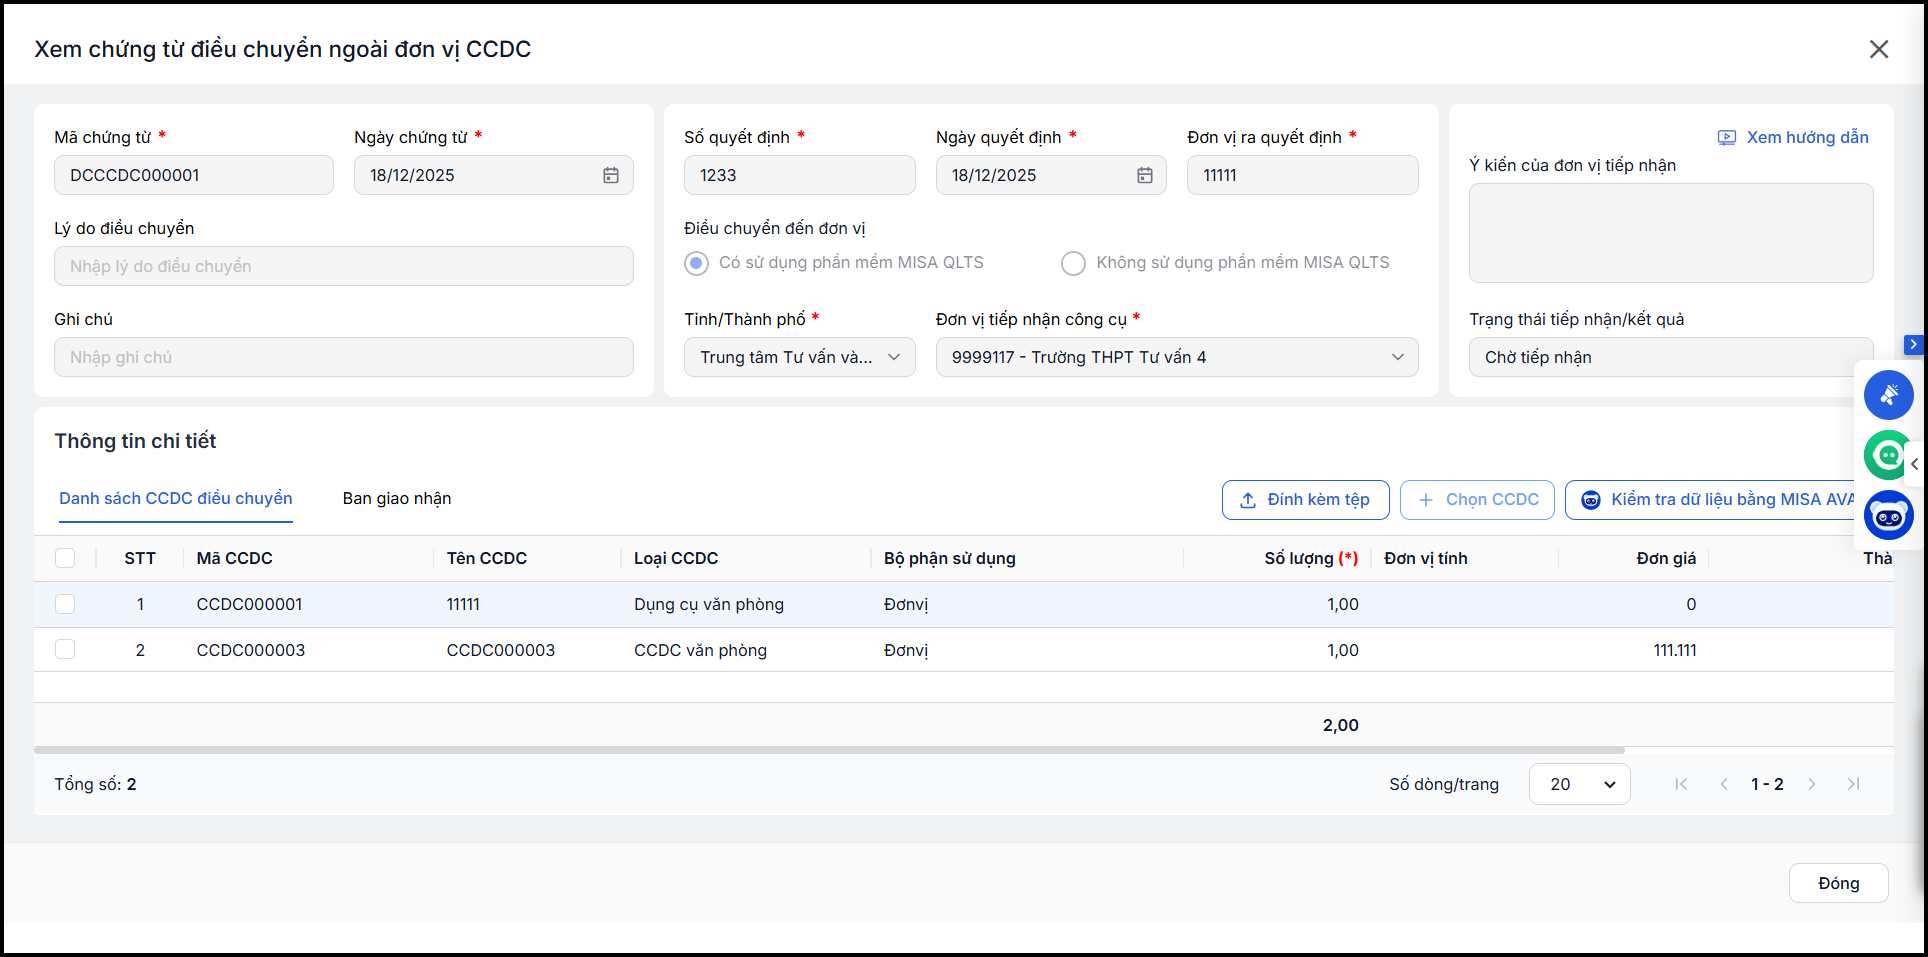
Task: Click the horizontal scrollbar under the table
Action: click(x=829, y=750)
